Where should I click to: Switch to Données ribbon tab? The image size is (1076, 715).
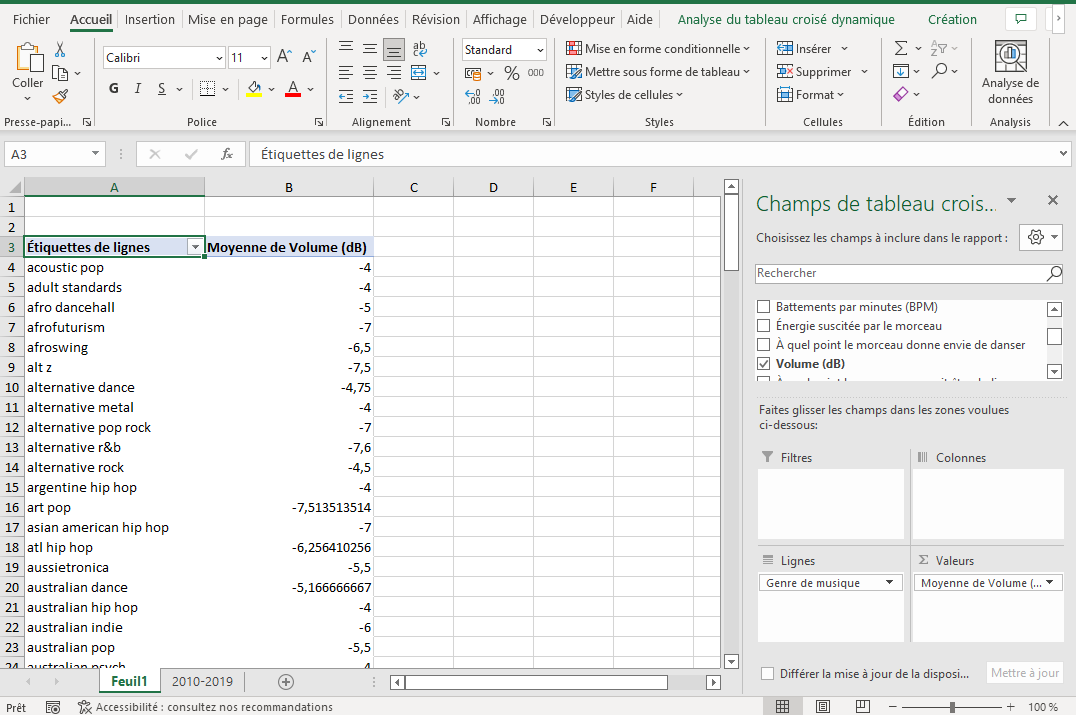pos(373,19)
